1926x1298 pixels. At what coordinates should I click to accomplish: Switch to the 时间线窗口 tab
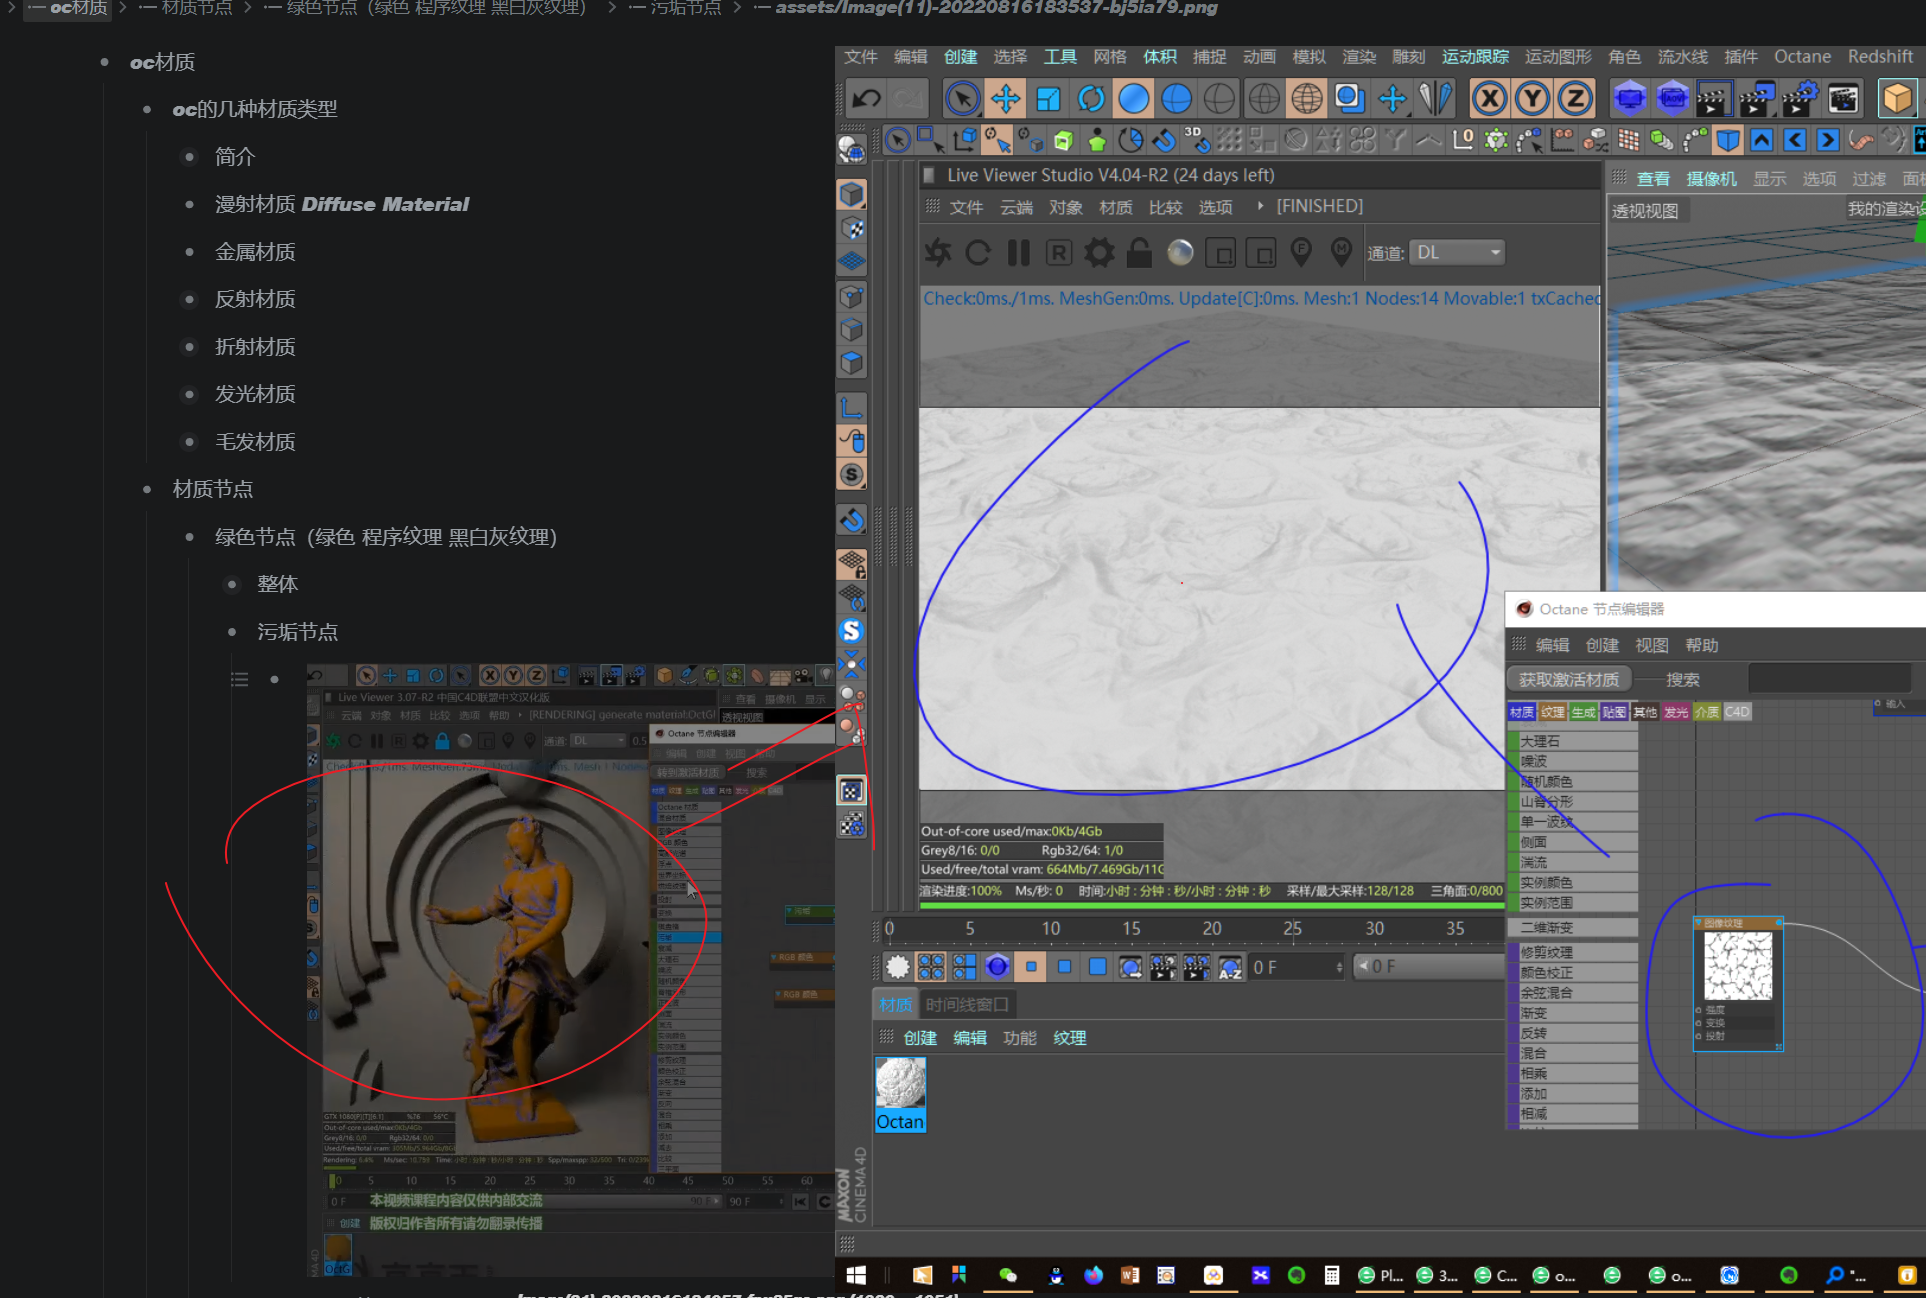(966, 1004)
